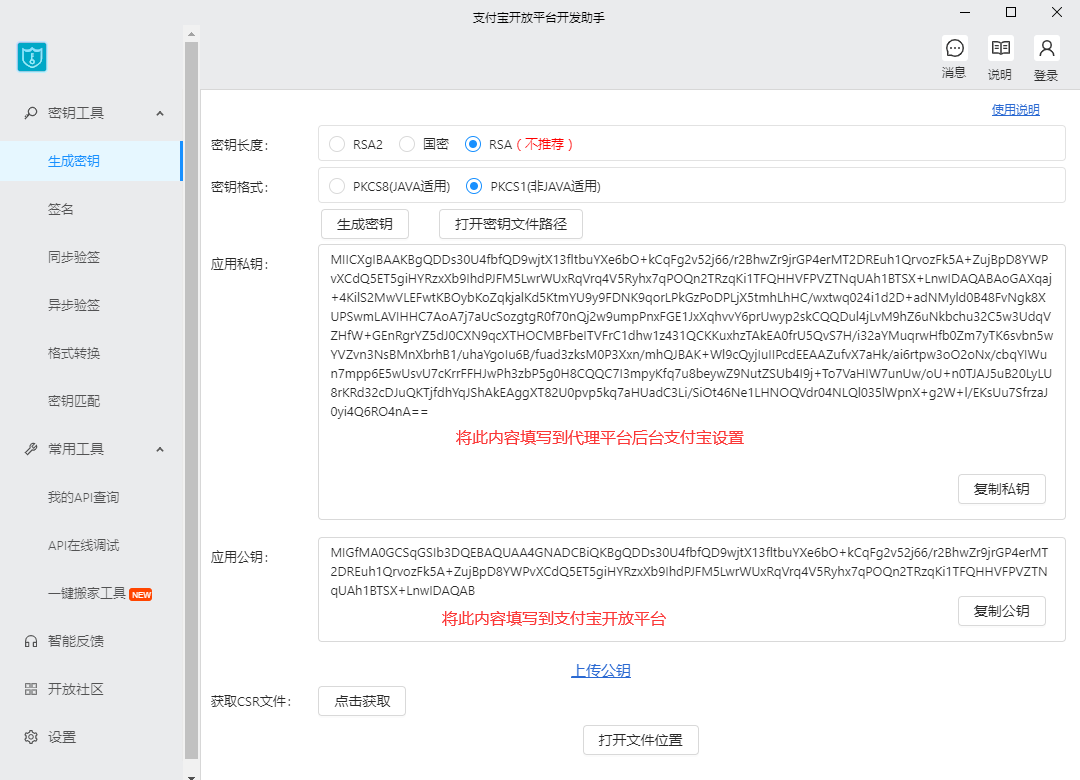Click the message (消息) chat bubble icon

click(954, 48)
